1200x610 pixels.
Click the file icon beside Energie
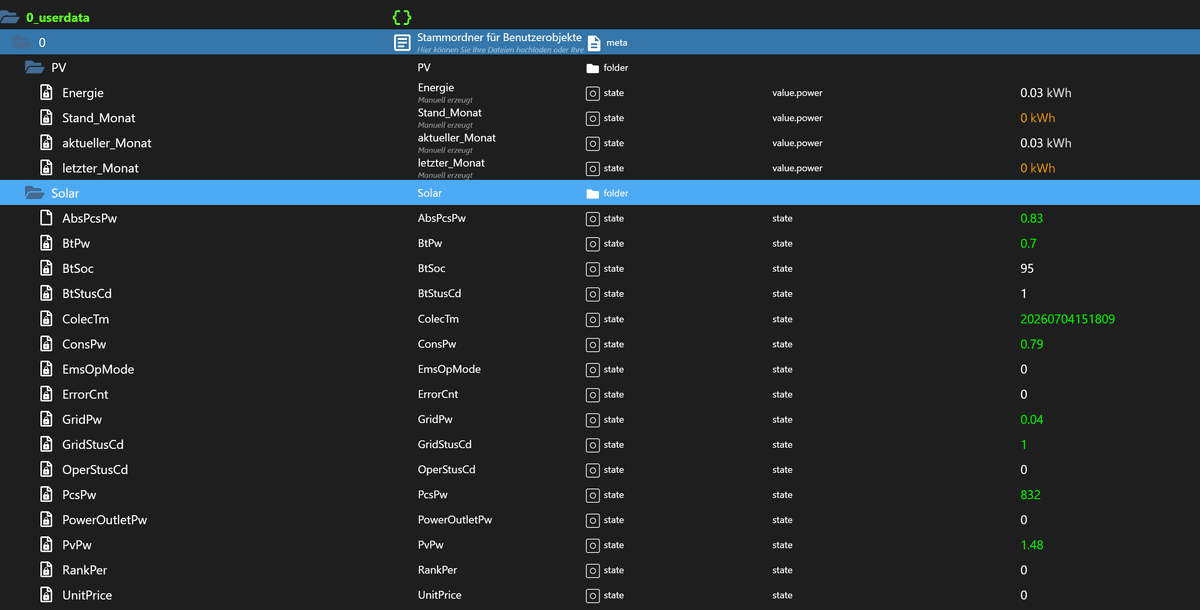[x=46, y=93]
